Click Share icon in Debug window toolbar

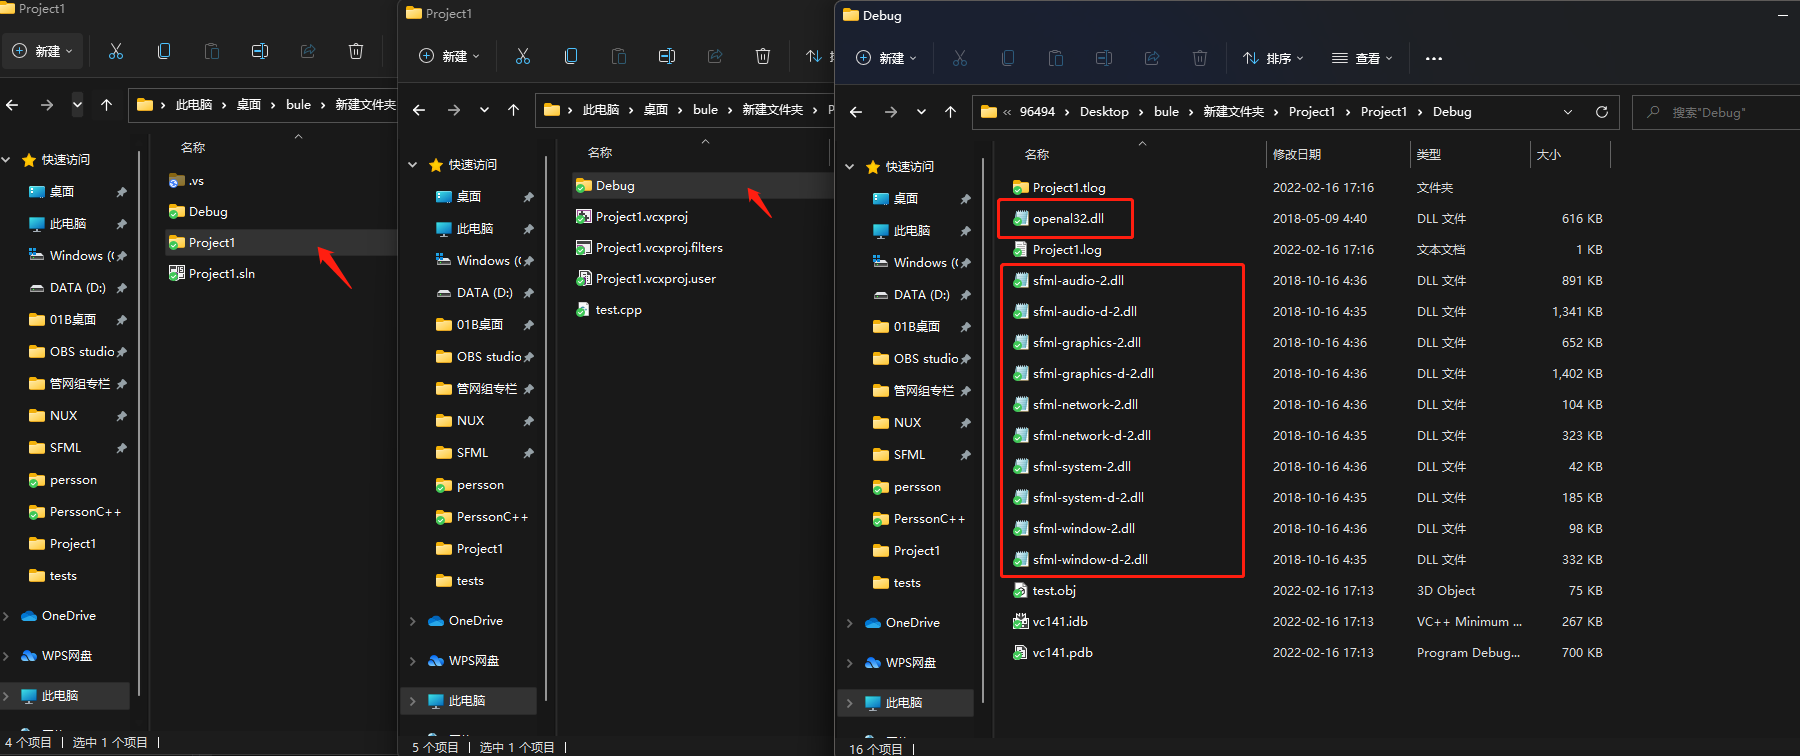tap(1152, 58)
